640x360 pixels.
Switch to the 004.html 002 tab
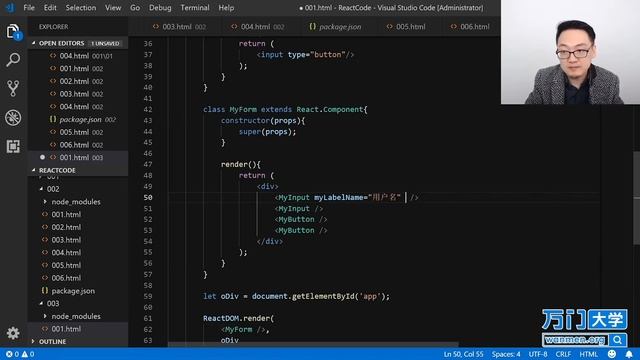[257, 27]
